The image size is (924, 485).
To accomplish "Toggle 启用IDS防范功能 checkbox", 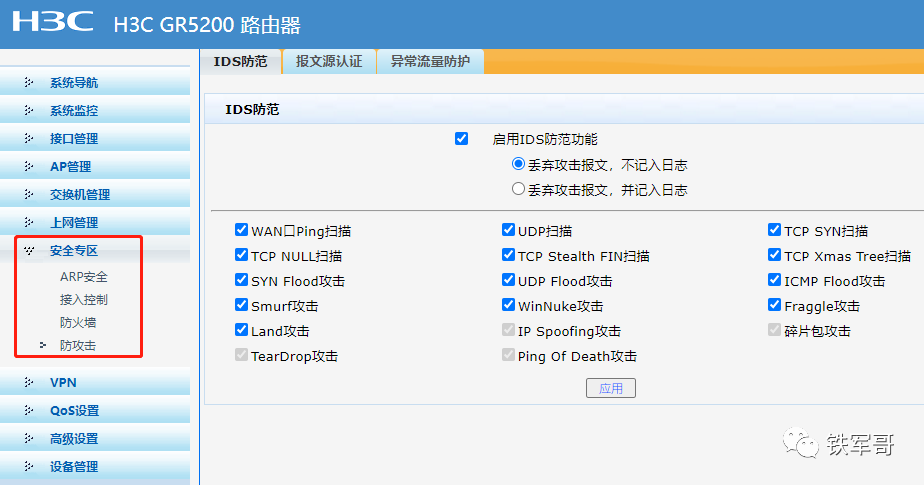I will click(461, 138).
